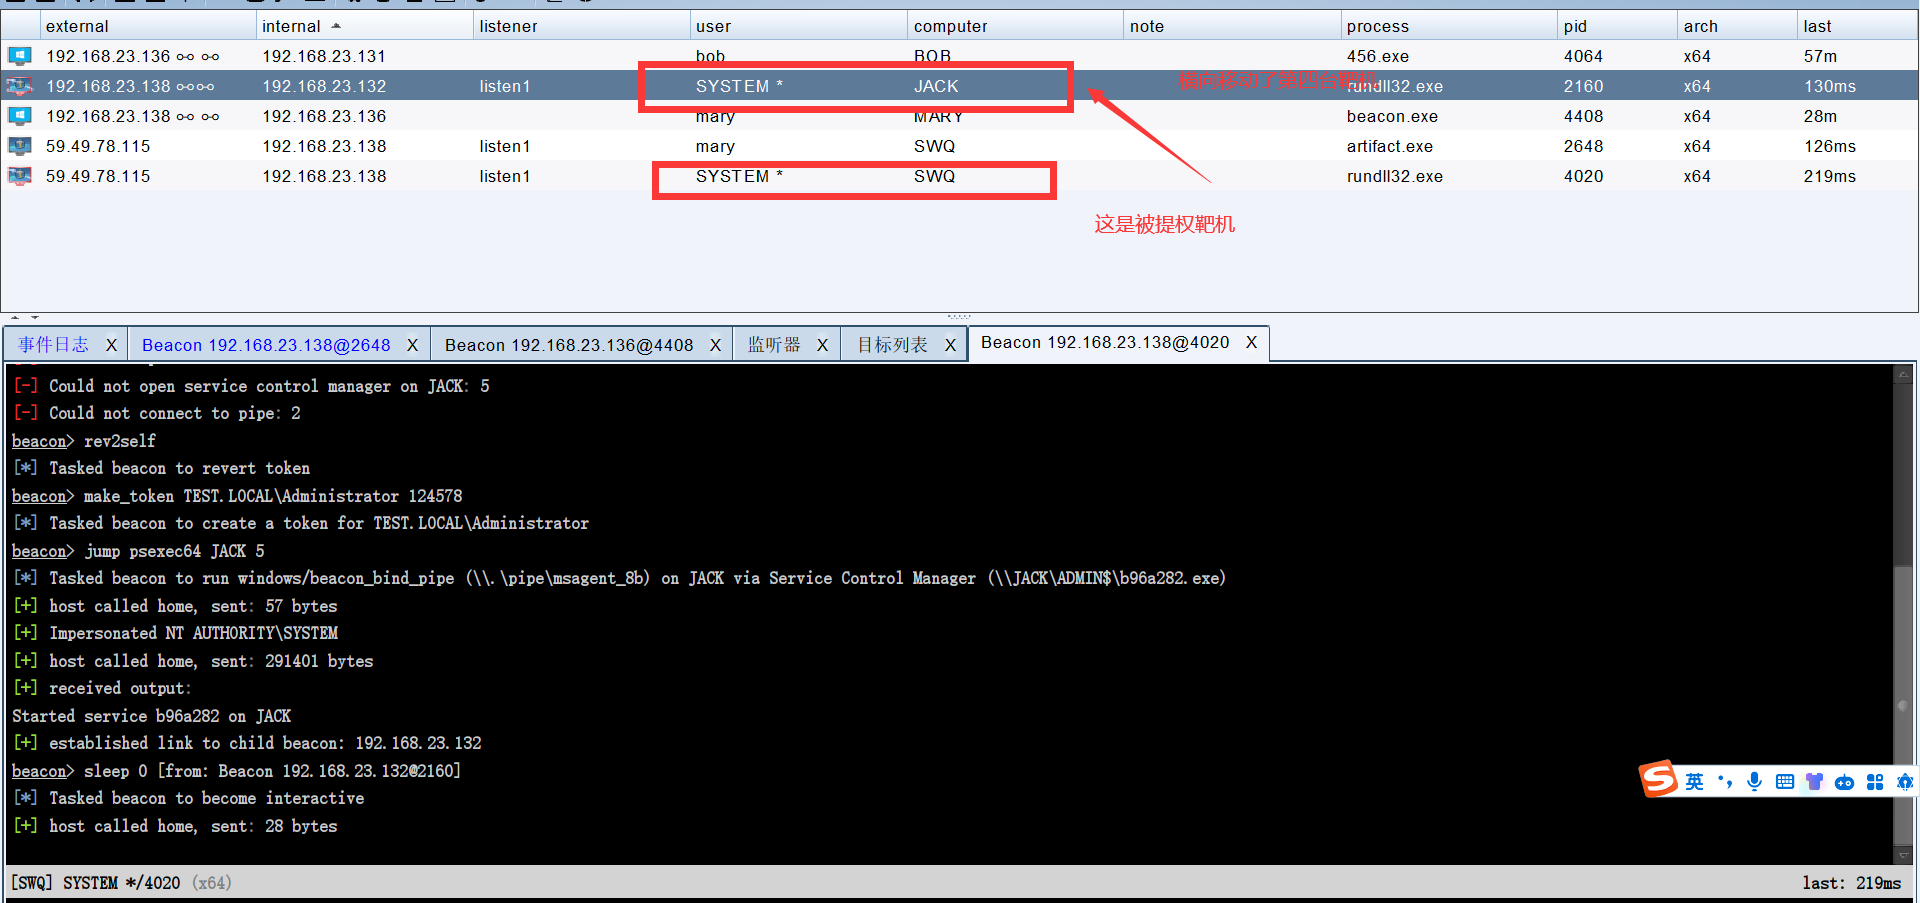1920x903 pixels.
Task: Click the console scrollbar down arrow
Action: click(1904, 855)
